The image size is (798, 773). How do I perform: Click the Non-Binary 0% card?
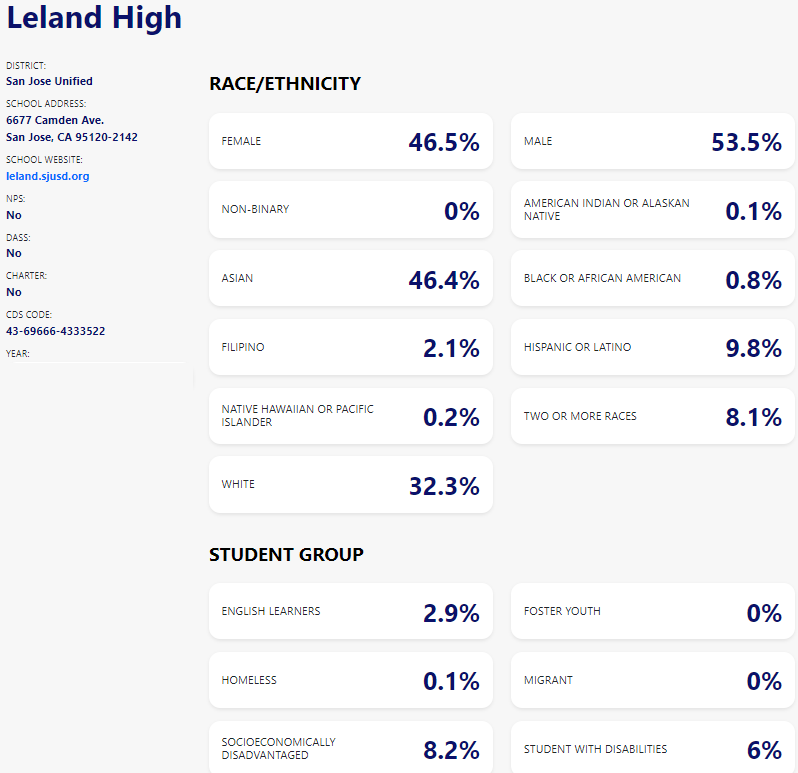click(350, 210)
